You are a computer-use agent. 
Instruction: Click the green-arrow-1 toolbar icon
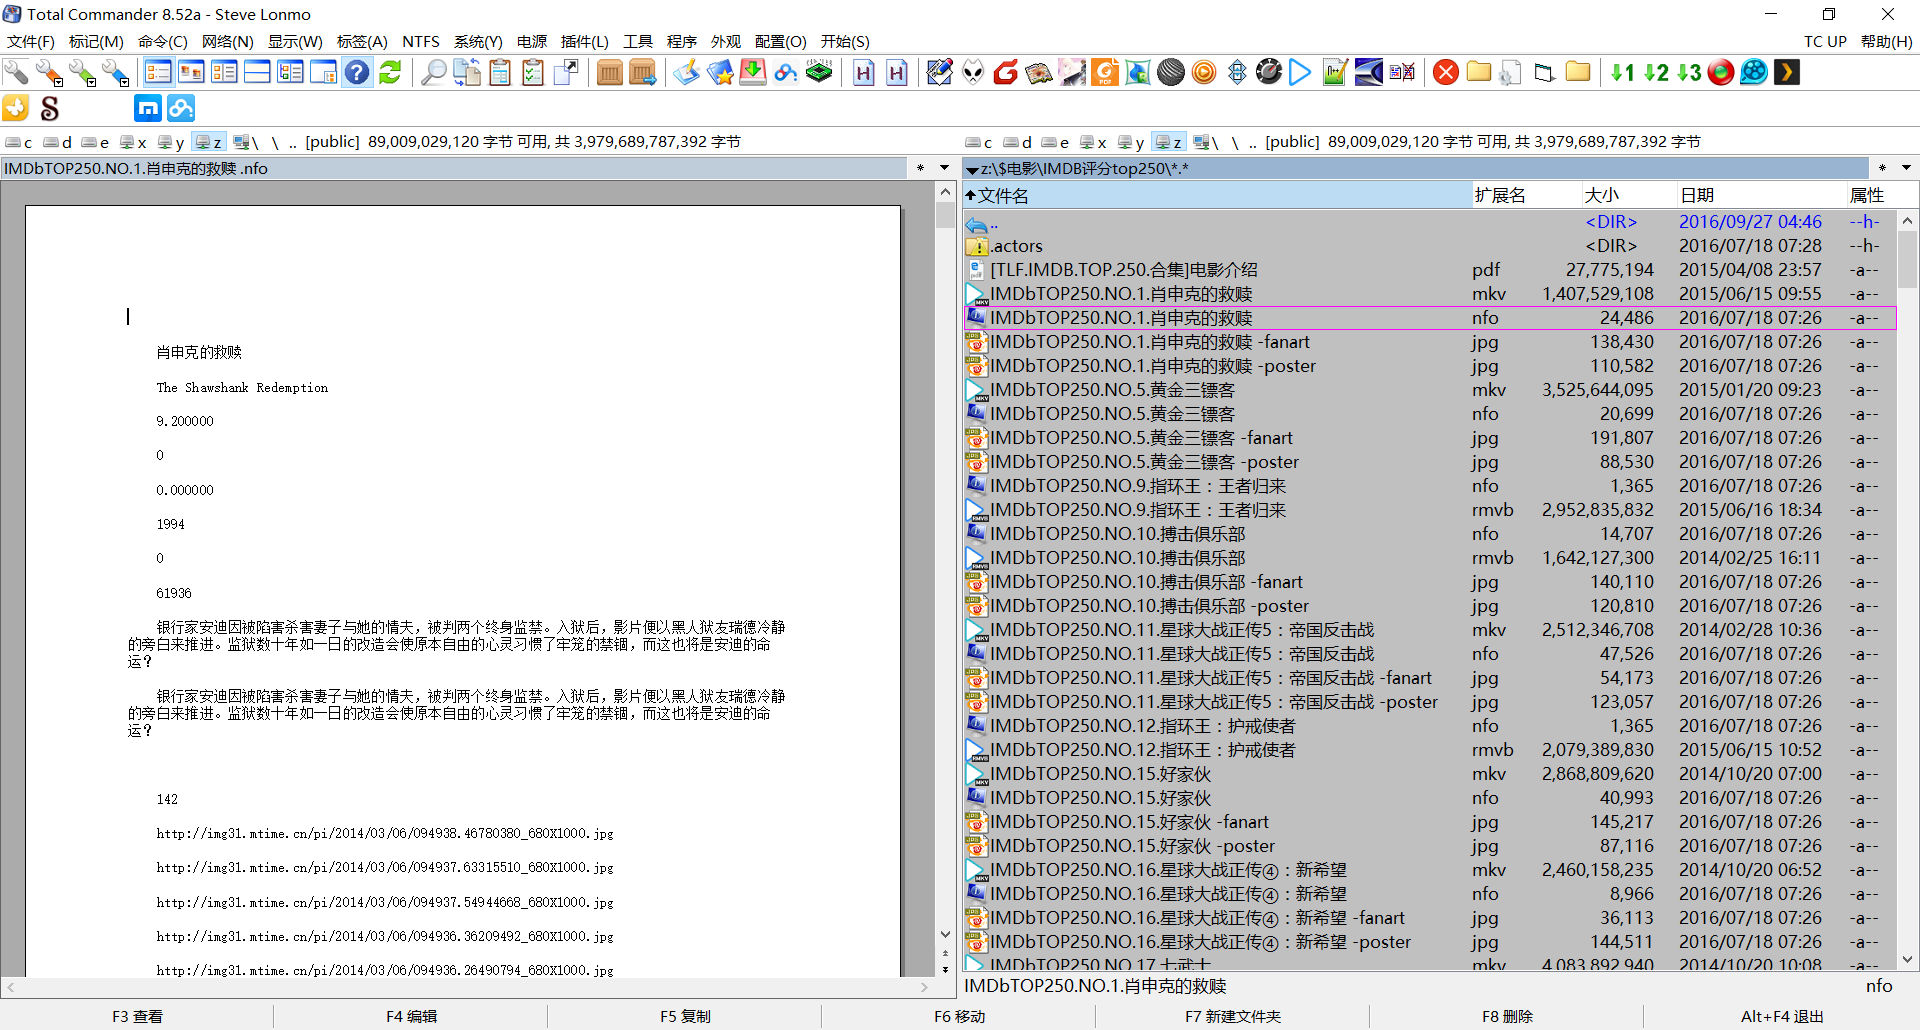tap(1622, 72)
